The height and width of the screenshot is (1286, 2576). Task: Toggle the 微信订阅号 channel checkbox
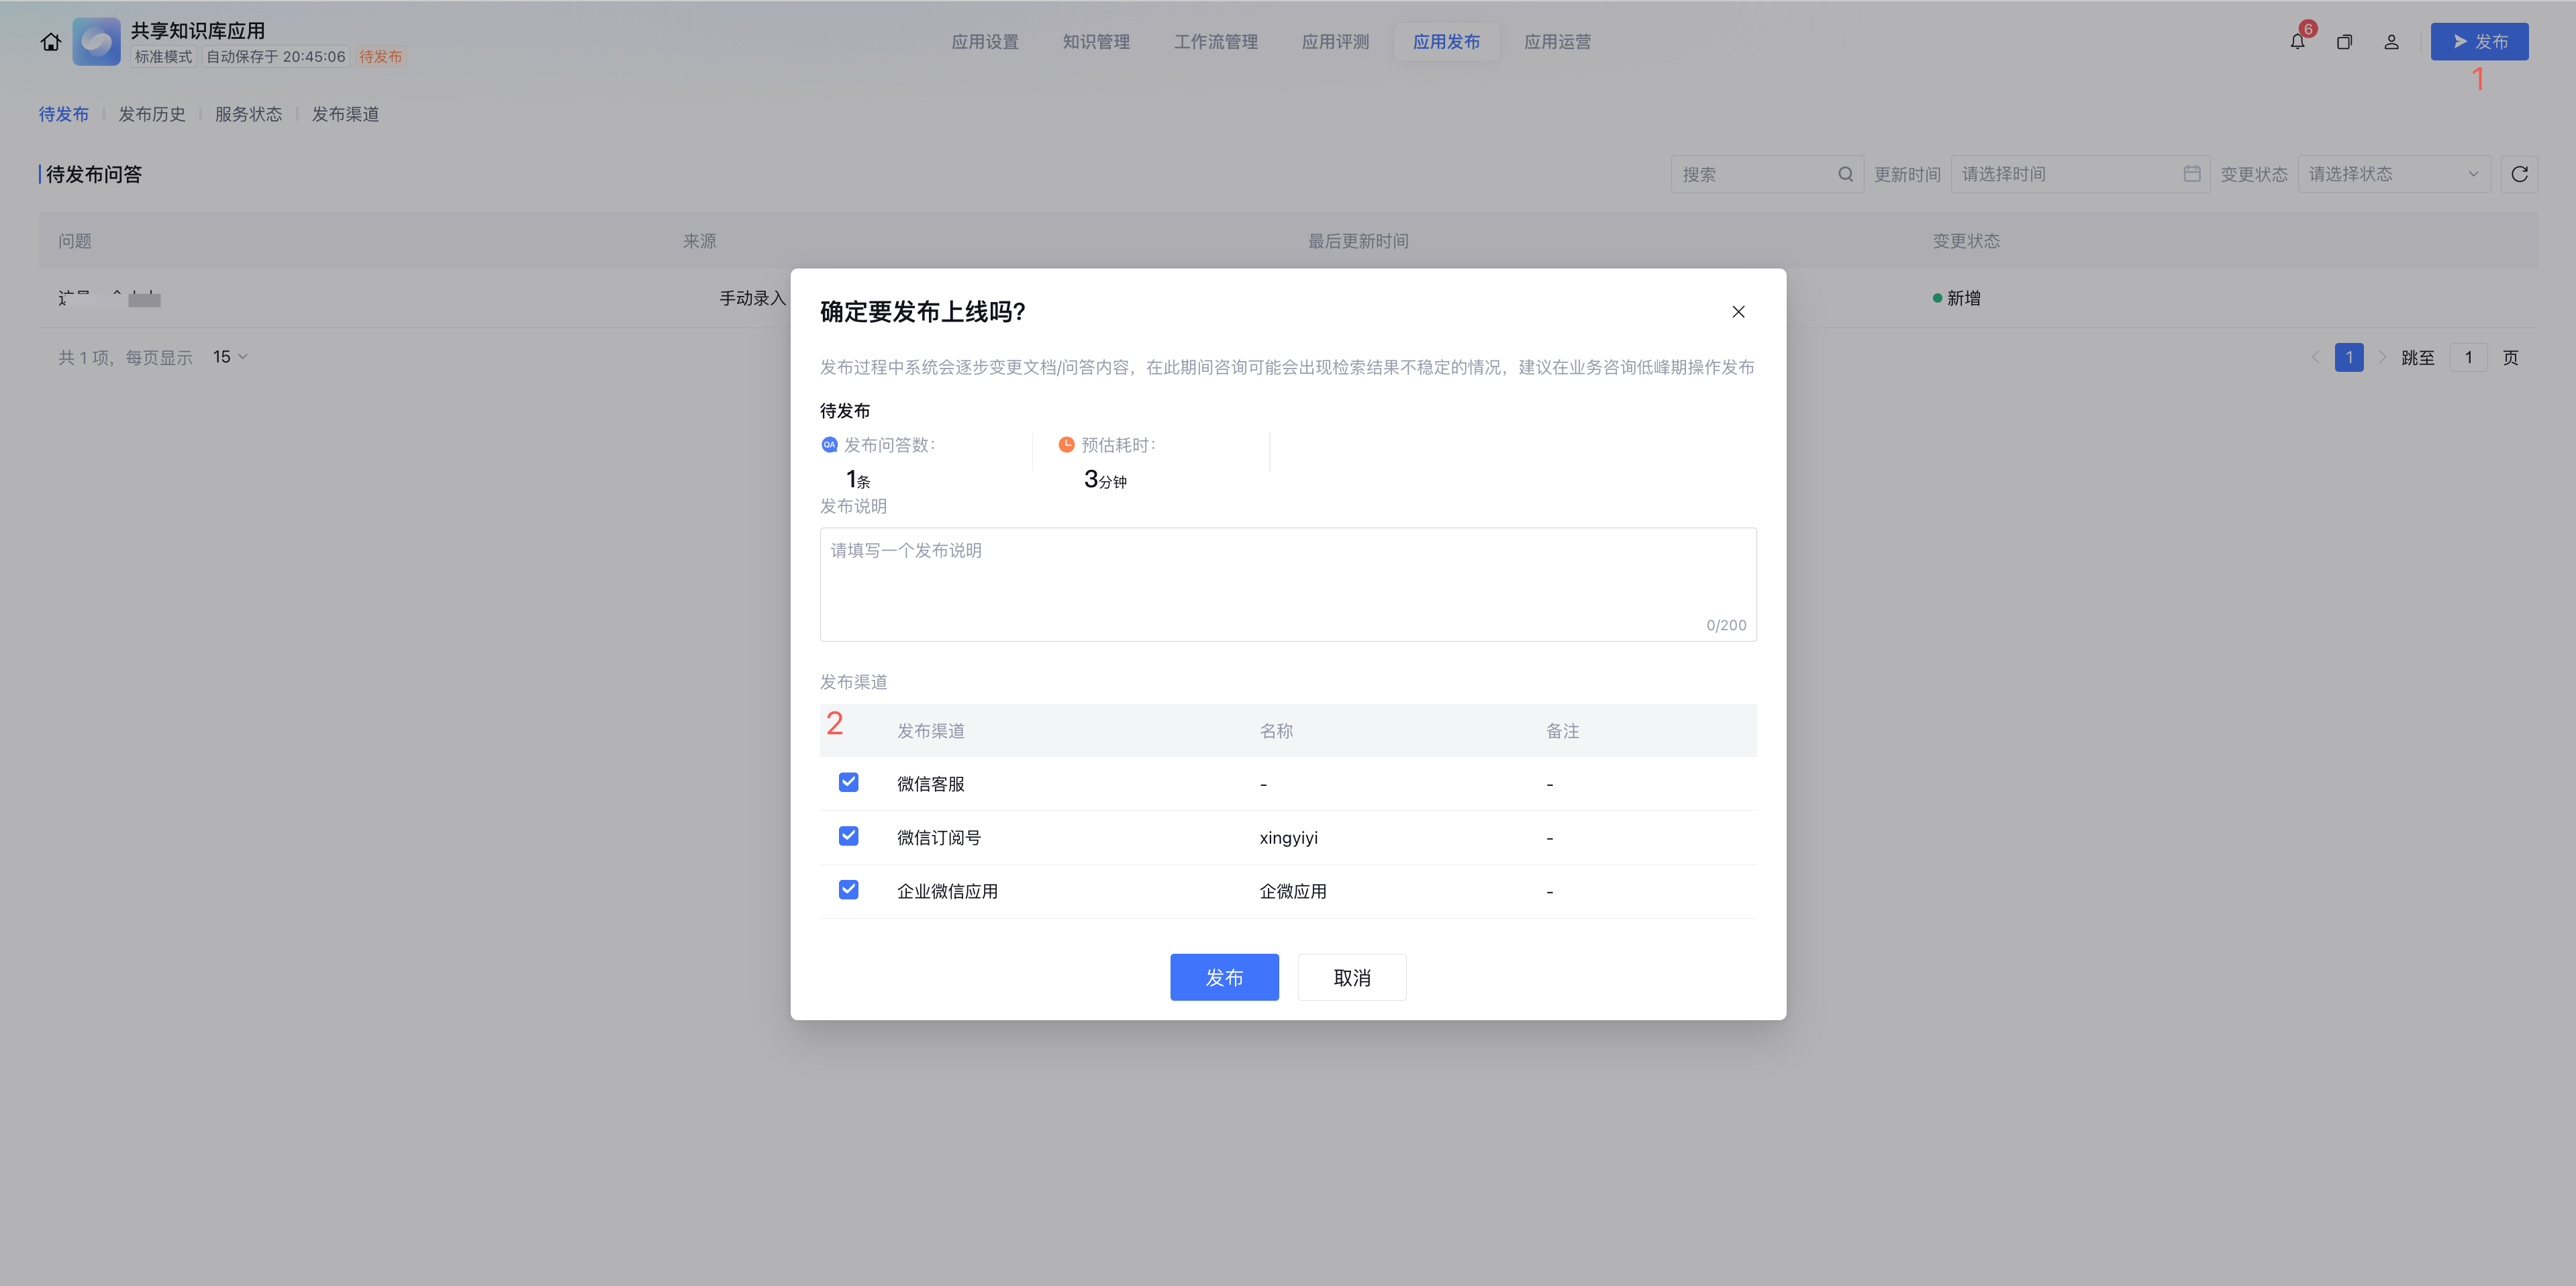pyautogui.click(x=848, y=836)
